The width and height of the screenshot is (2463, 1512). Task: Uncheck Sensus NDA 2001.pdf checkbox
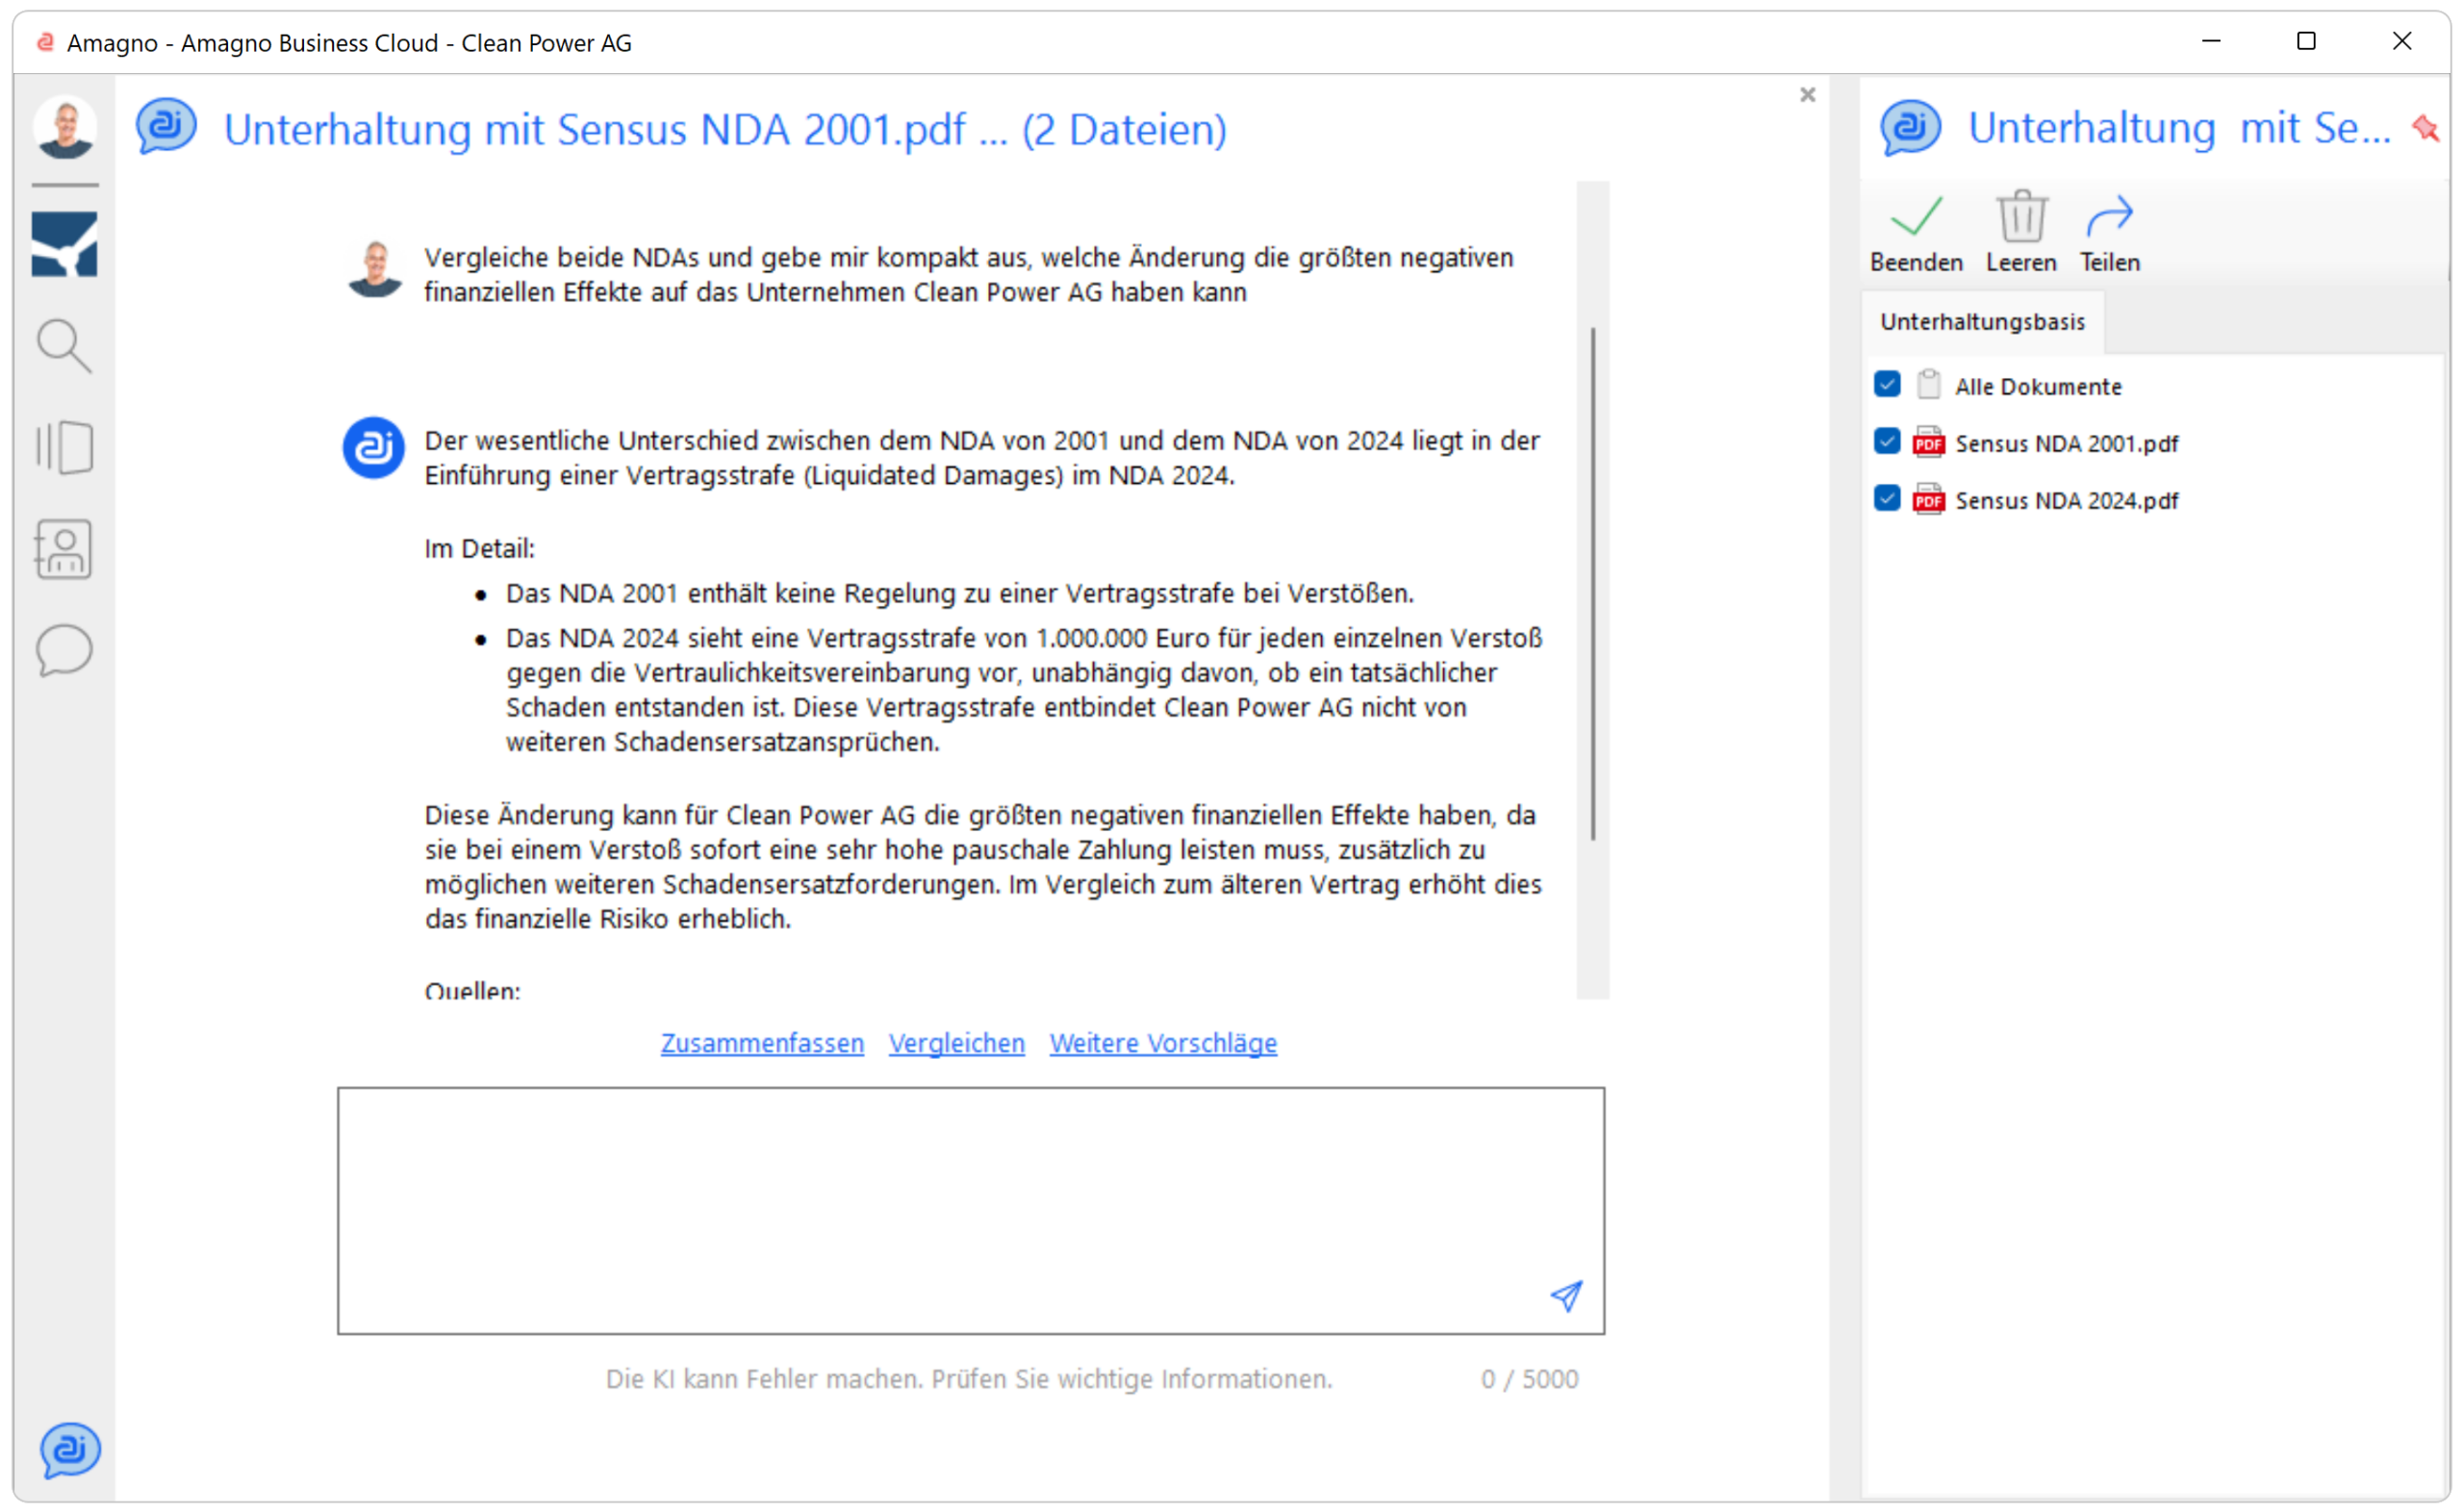point(1887,441)
